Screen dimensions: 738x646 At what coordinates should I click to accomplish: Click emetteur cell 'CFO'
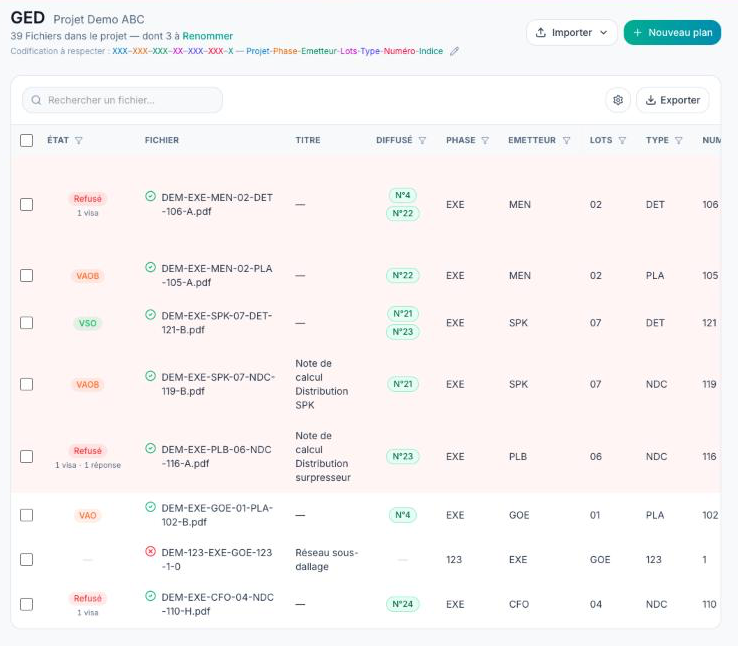click(x=519, y=604)
